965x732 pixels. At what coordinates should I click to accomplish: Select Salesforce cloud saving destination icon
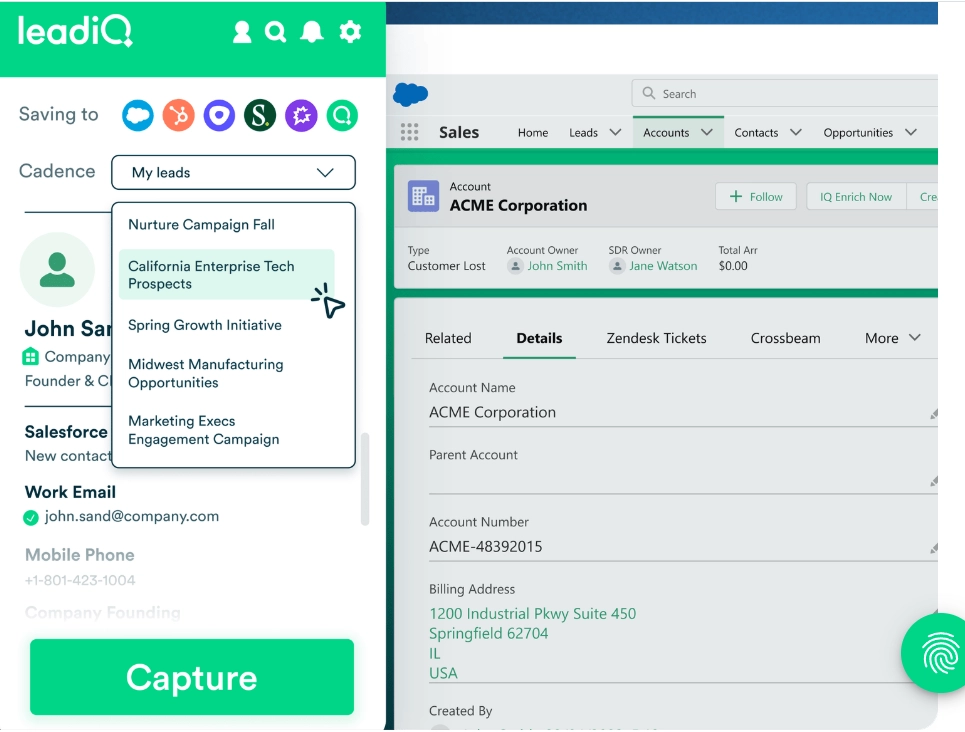[x=137, y=115]
